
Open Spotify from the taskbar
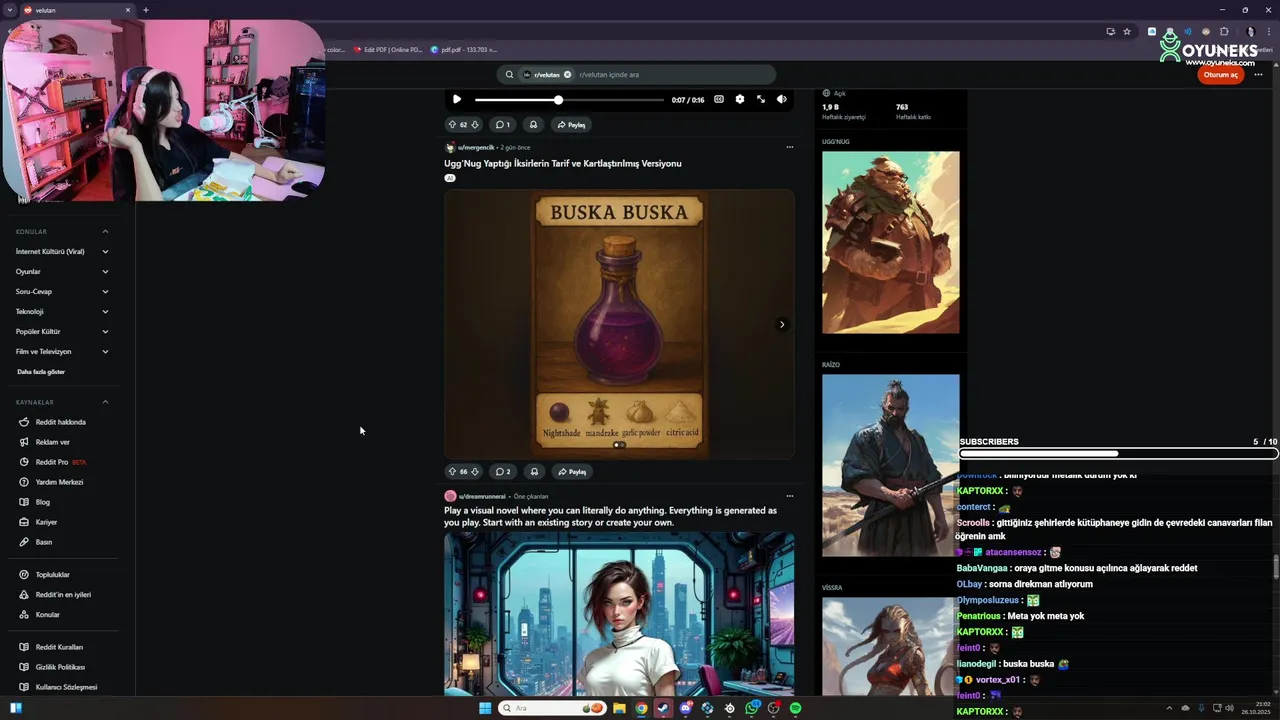[x=796, y=708]
